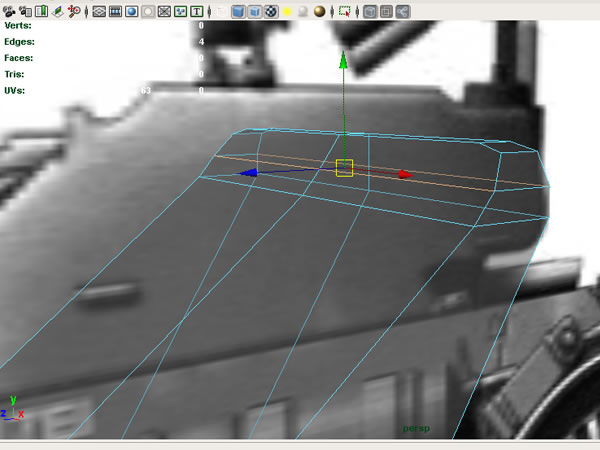This screenshot has width=600, height=450.
Task: Toggle the Field Chart icon
Action: 164,11
